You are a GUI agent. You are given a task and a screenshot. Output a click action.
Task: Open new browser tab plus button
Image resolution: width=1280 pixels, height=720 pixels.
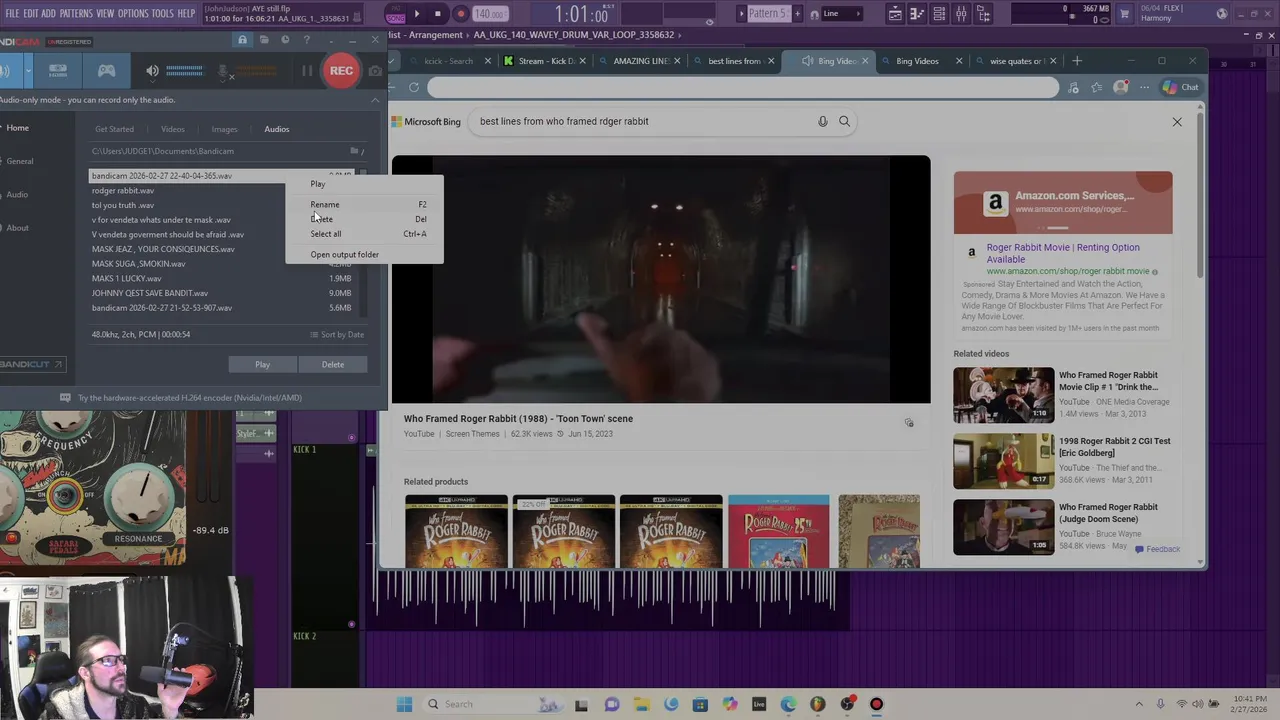point(1077,61)
